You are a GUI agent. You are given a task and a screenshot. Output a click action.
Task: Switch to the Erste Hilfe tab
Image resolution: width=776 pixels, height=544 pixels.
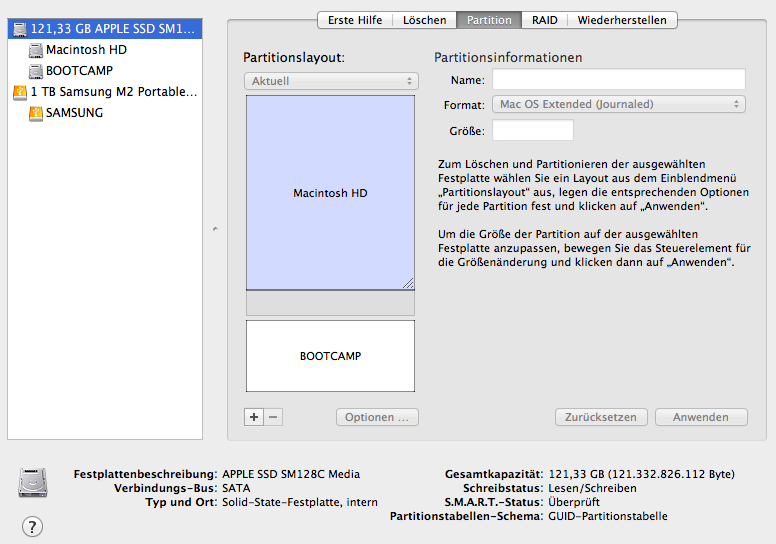(x=355, y=20)
